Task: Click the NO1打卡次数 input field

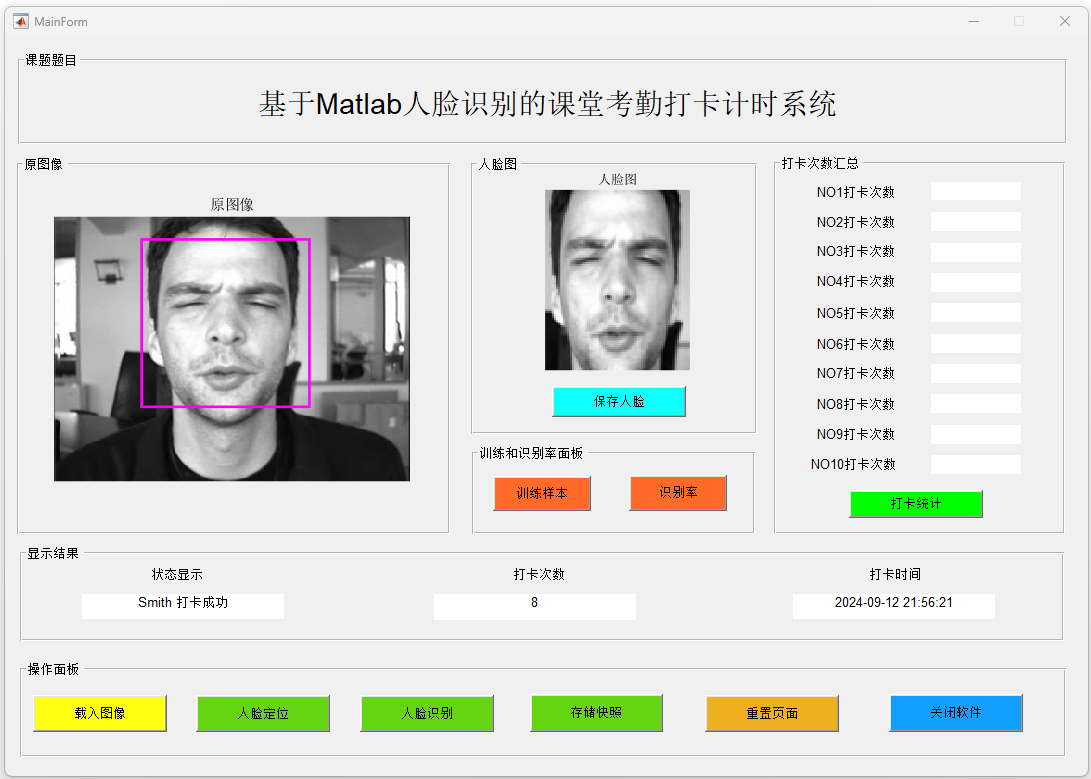Action: tap(975, 191)
